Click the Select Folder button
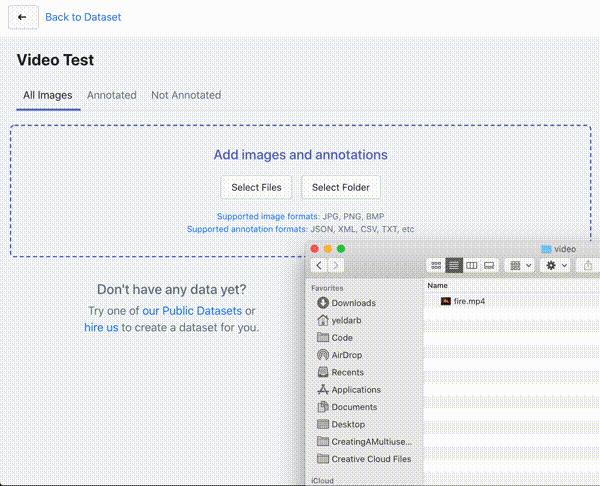Image resolution: width=600 pixels, height=486 pixels. tap(341, 188)
